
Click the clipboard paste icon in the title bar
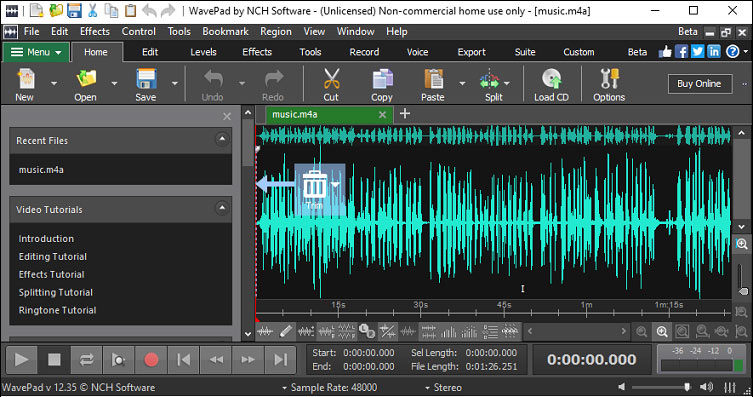point(130,10)
